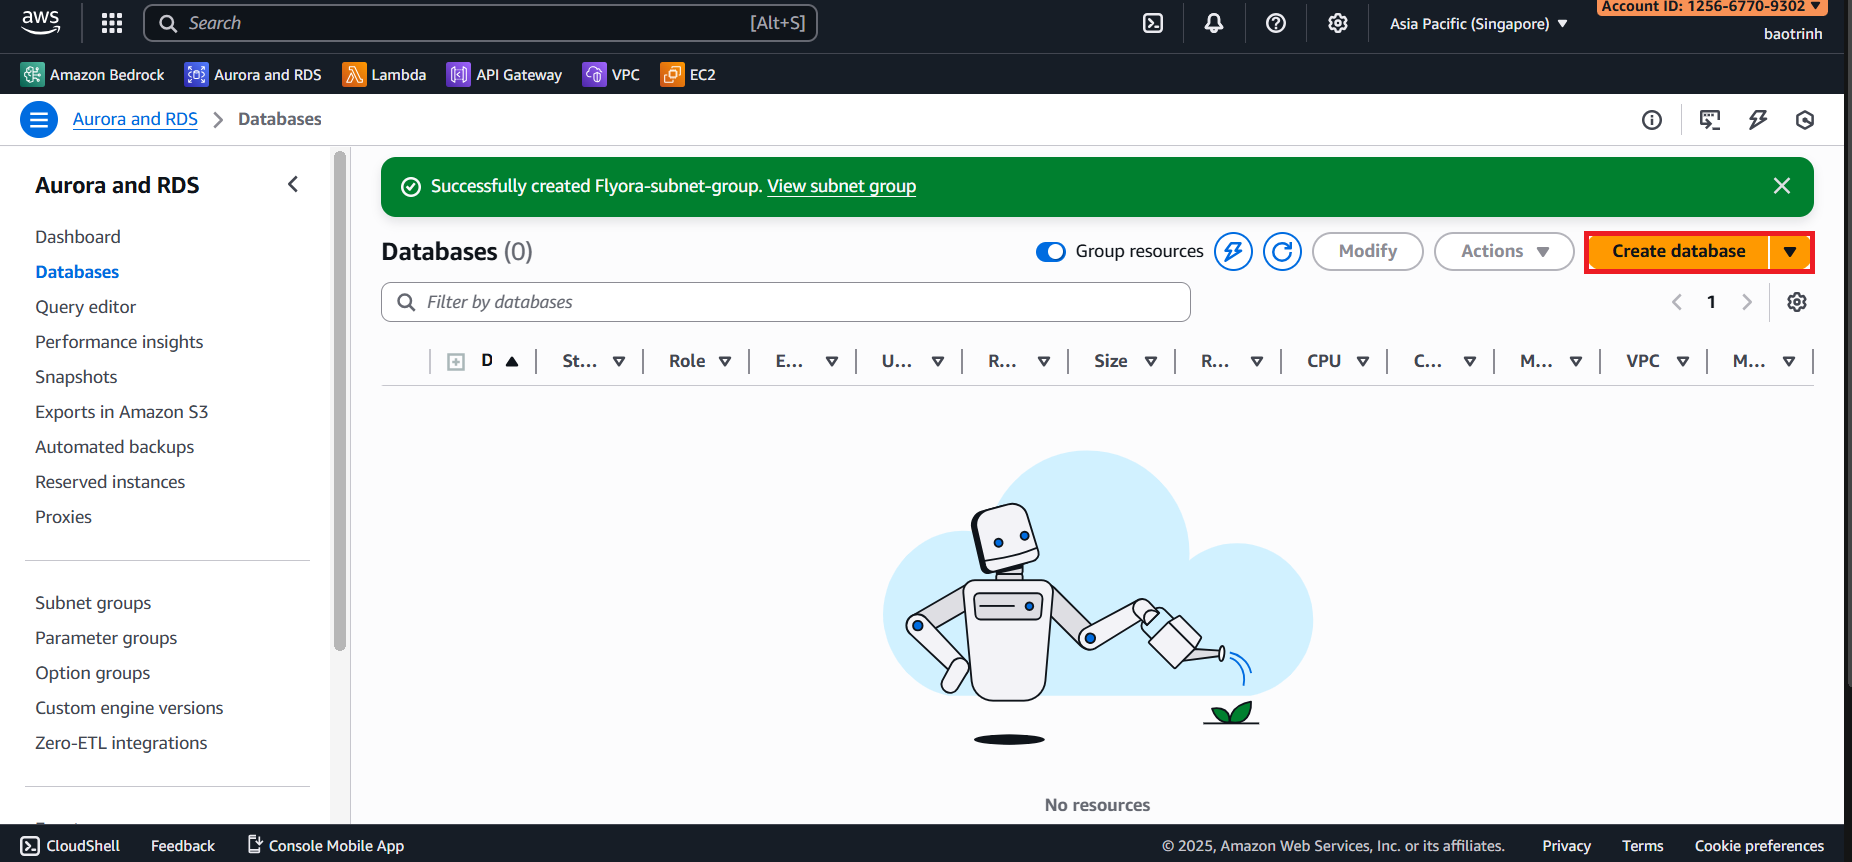Go to Snapshots in the sidebar
1852x862 pixels.
click(76, 377)
